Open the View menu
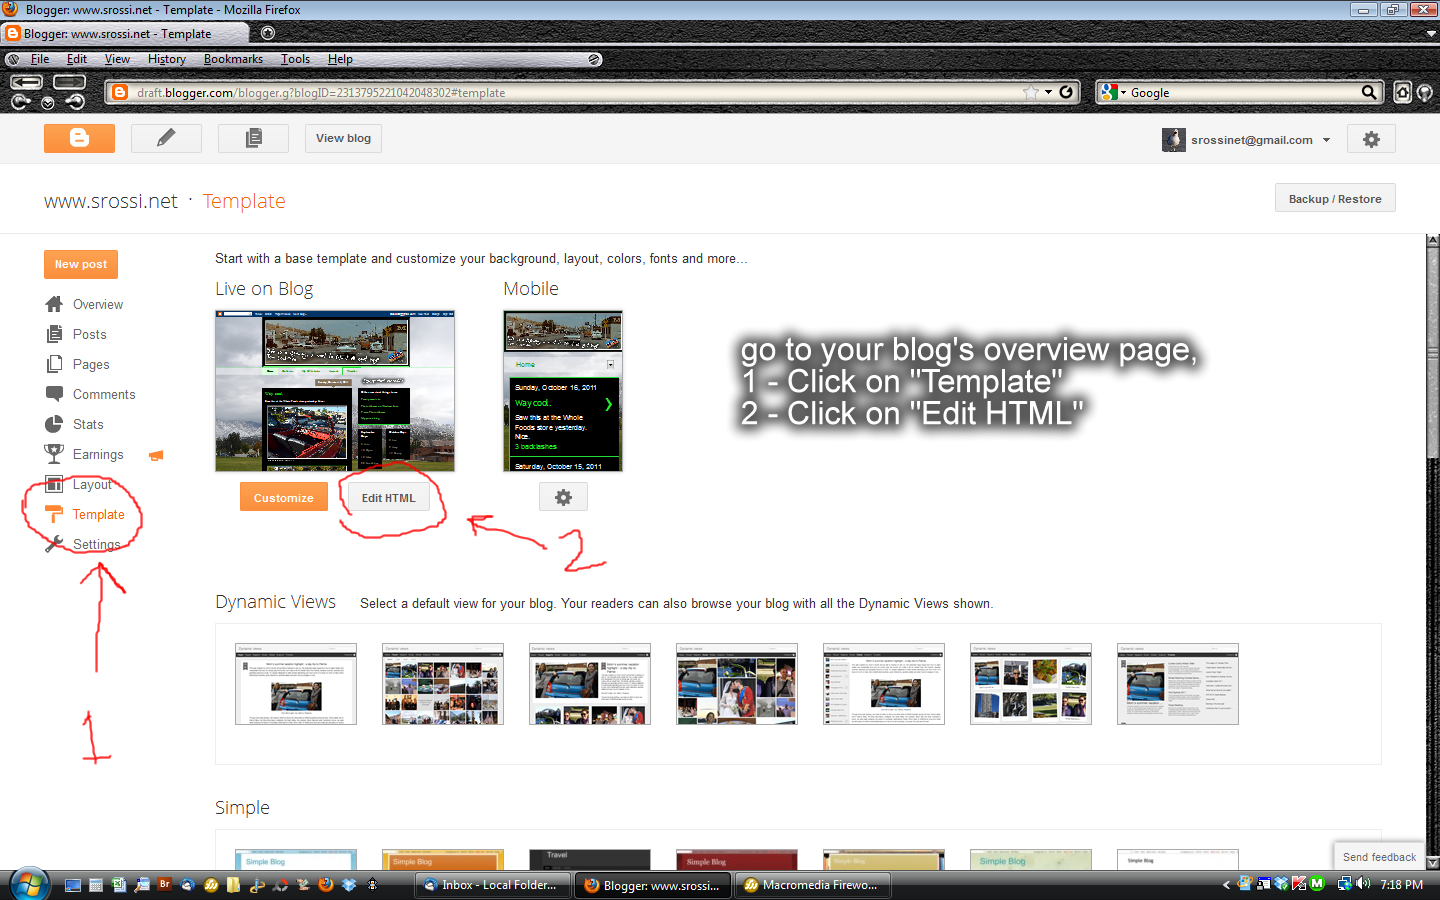The width and height of the screenshot is (1440, 900). [x=117, y=59]
